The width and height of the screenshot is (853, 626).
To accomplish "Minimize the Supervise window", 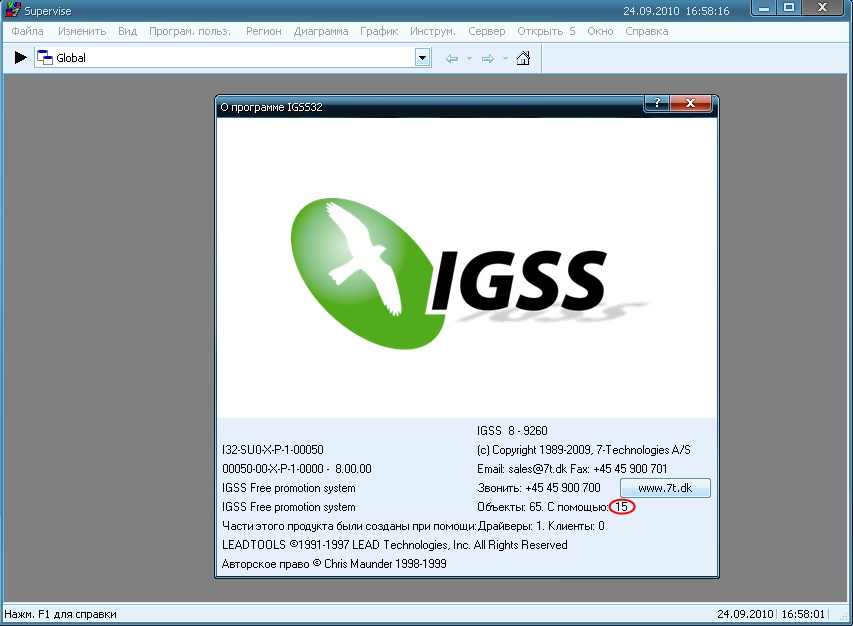I will click(764, 8).
